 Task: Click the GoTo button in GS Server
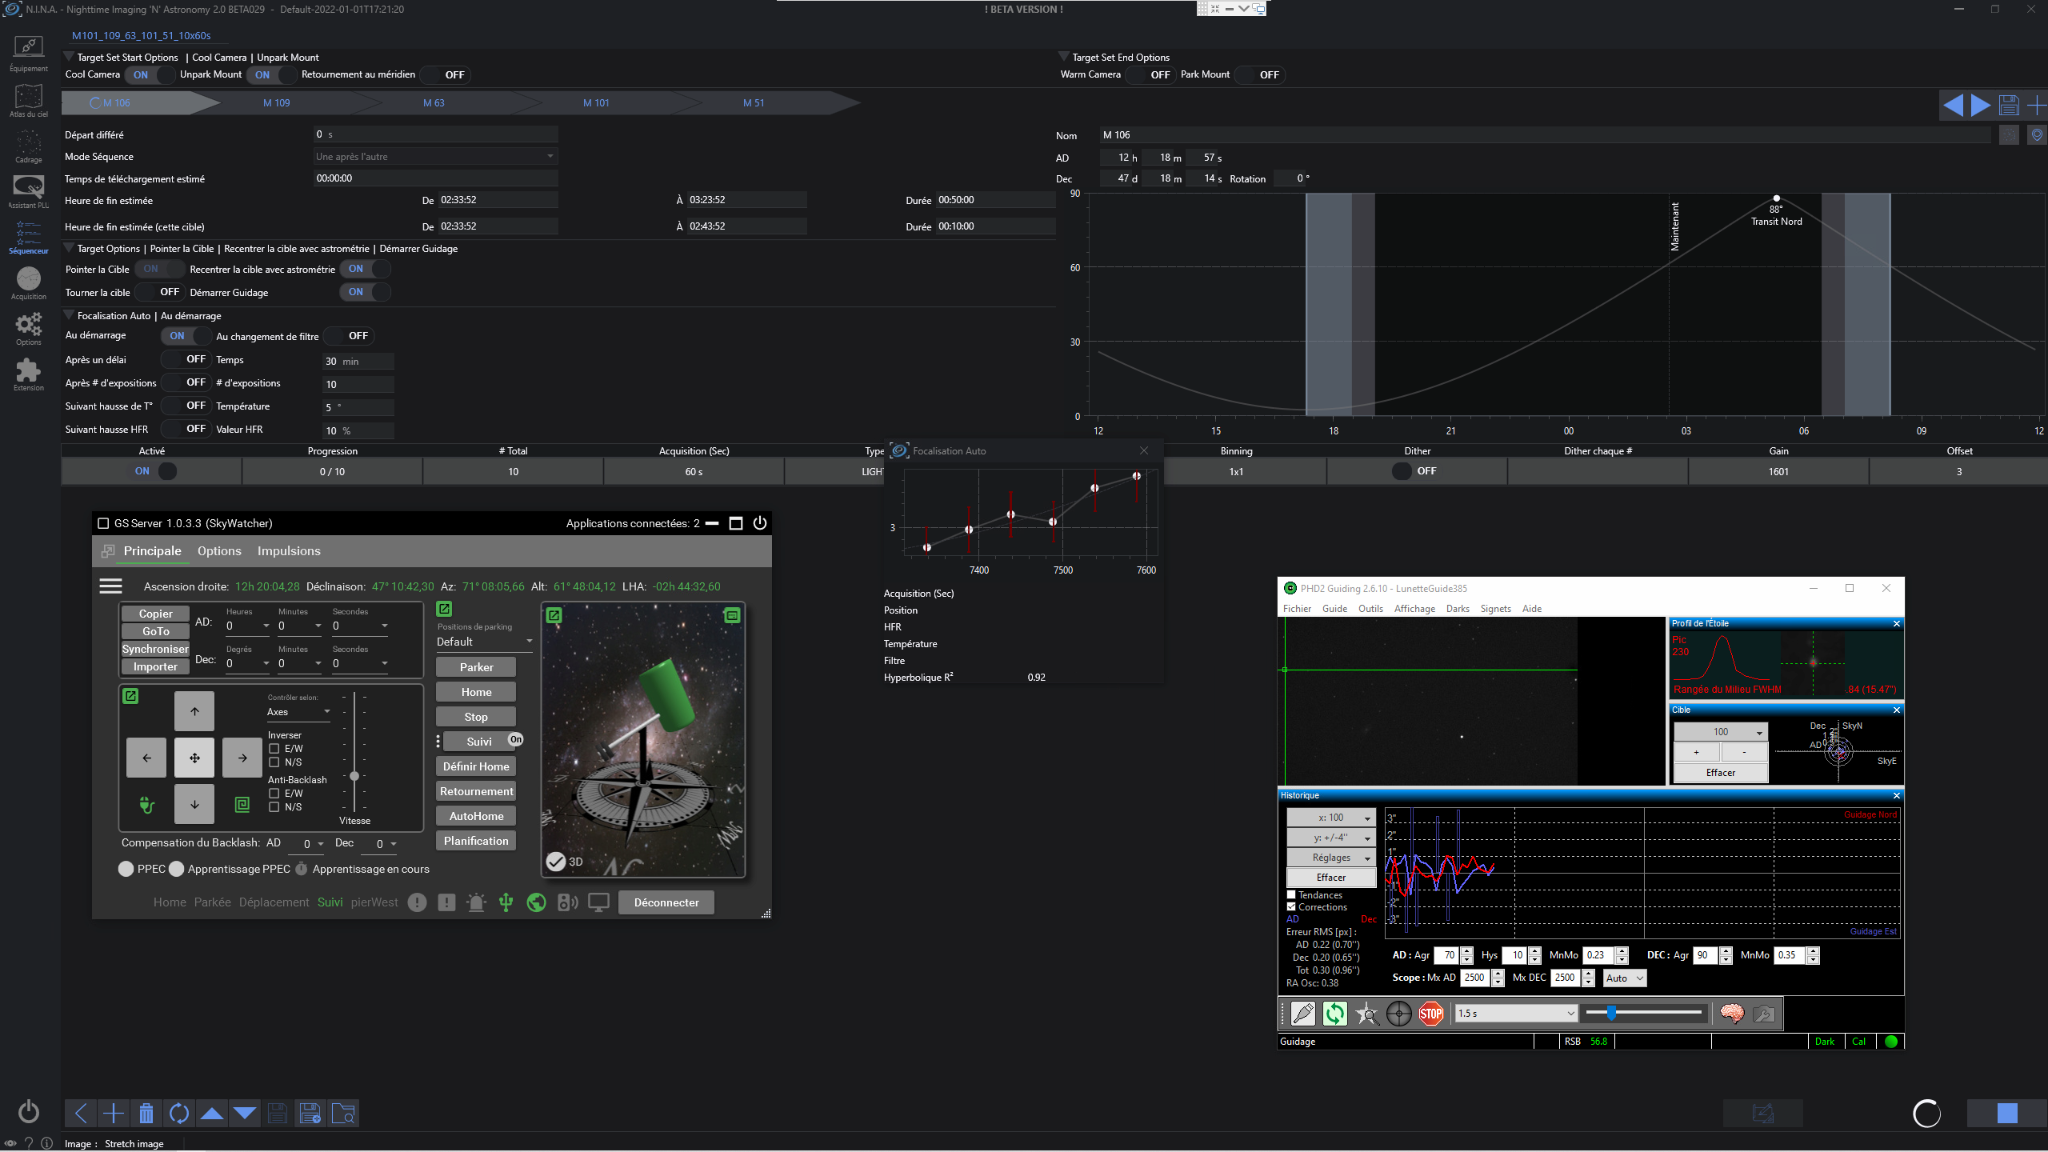click(x=155, y=631)
